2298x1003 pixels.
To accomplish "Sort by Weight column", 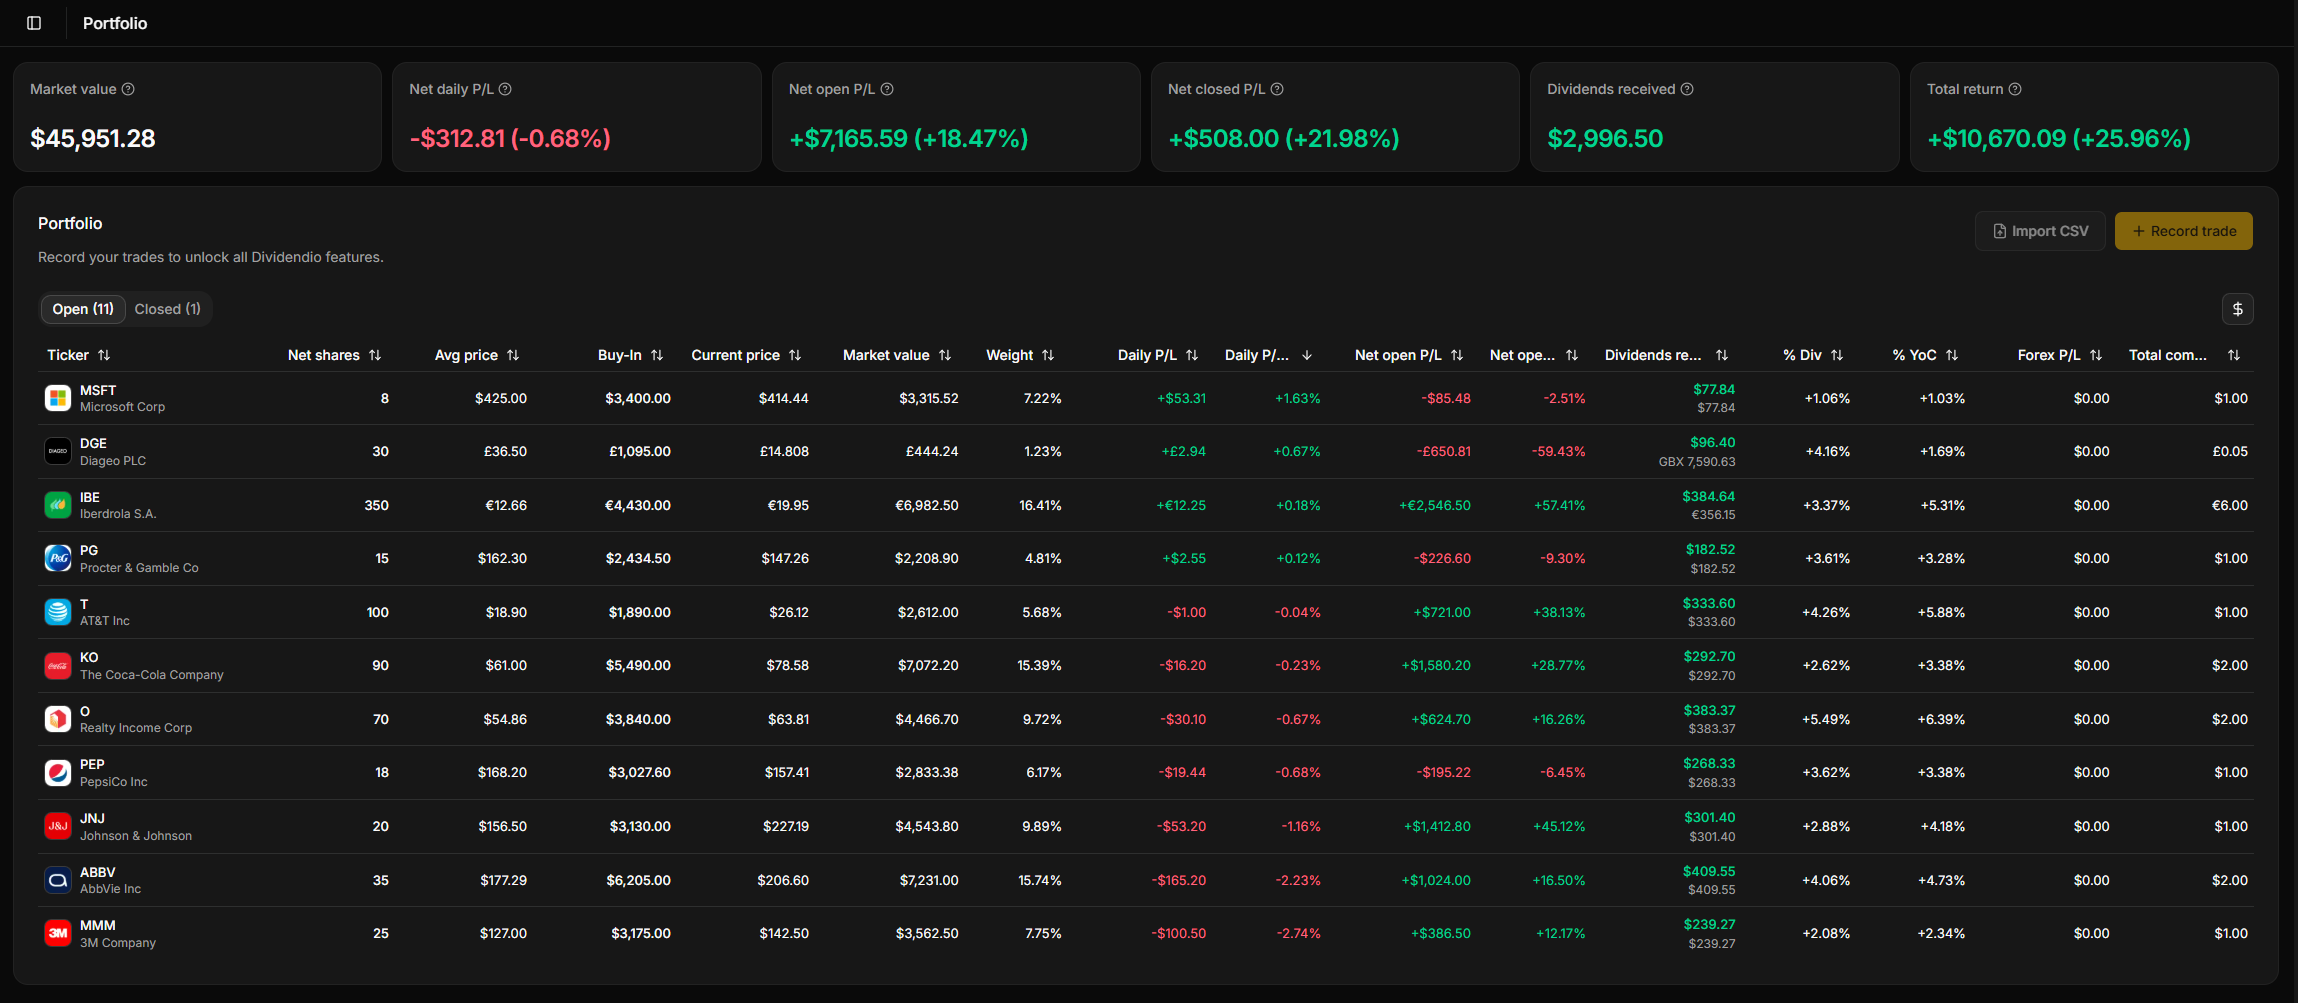I will click(x=1020, y=355).
